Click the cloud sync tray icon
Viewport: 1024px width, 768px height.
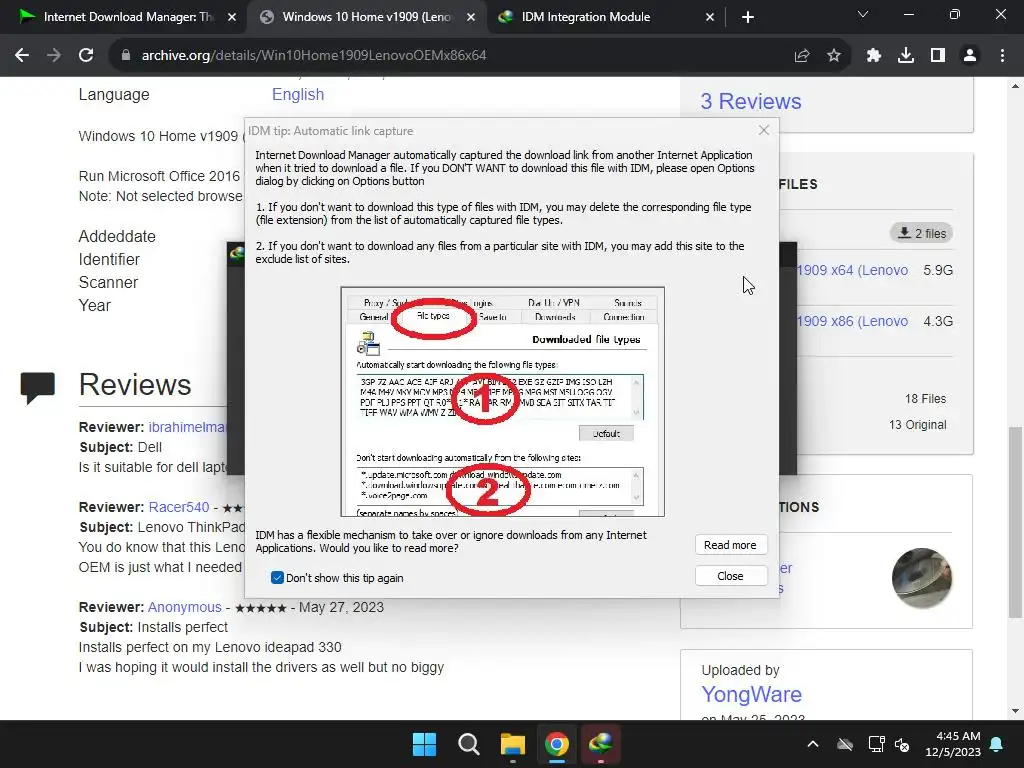coord(845,744)
